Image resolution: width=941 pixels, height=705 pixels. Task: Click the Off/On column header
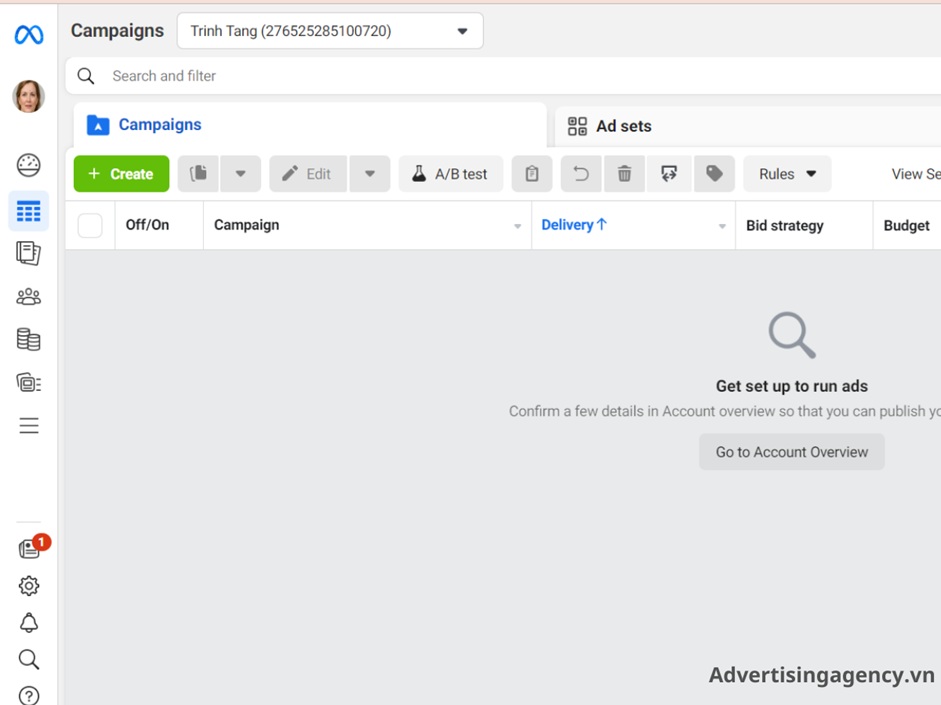pos(147,225)
